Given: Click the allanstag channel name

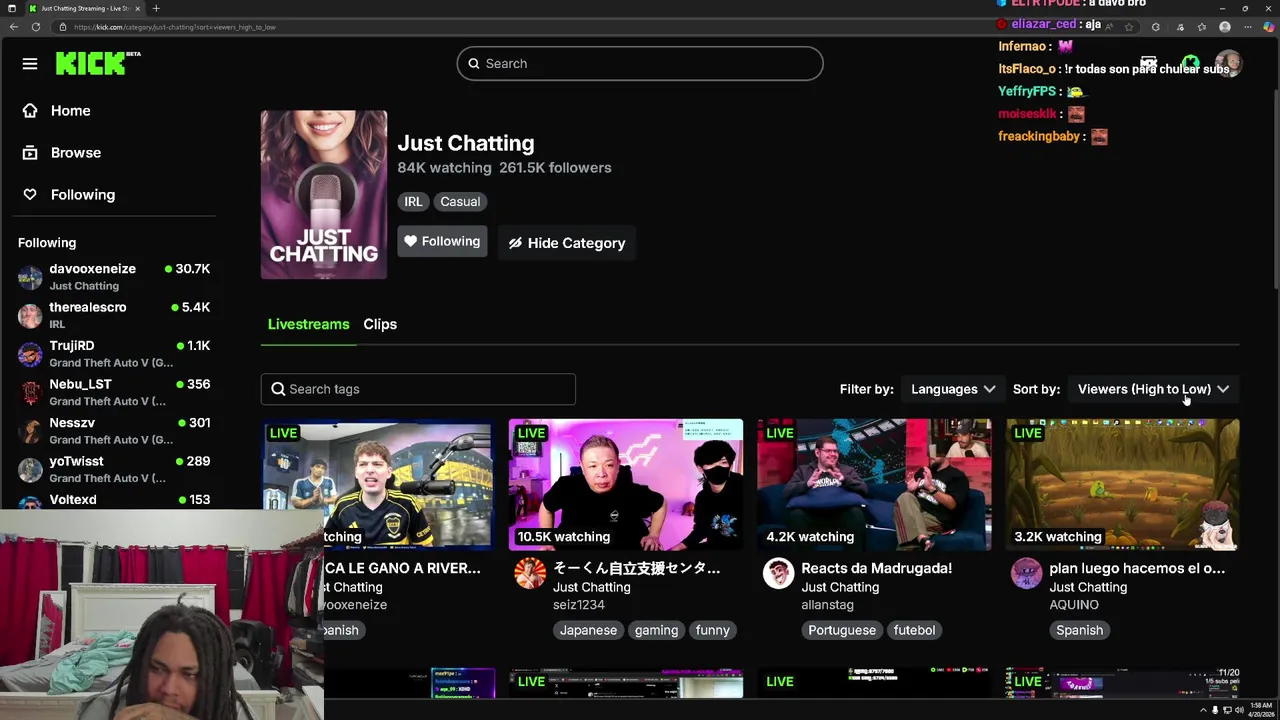Looking at the screenshot, I should pyautogui.click(x=827, y=605).
